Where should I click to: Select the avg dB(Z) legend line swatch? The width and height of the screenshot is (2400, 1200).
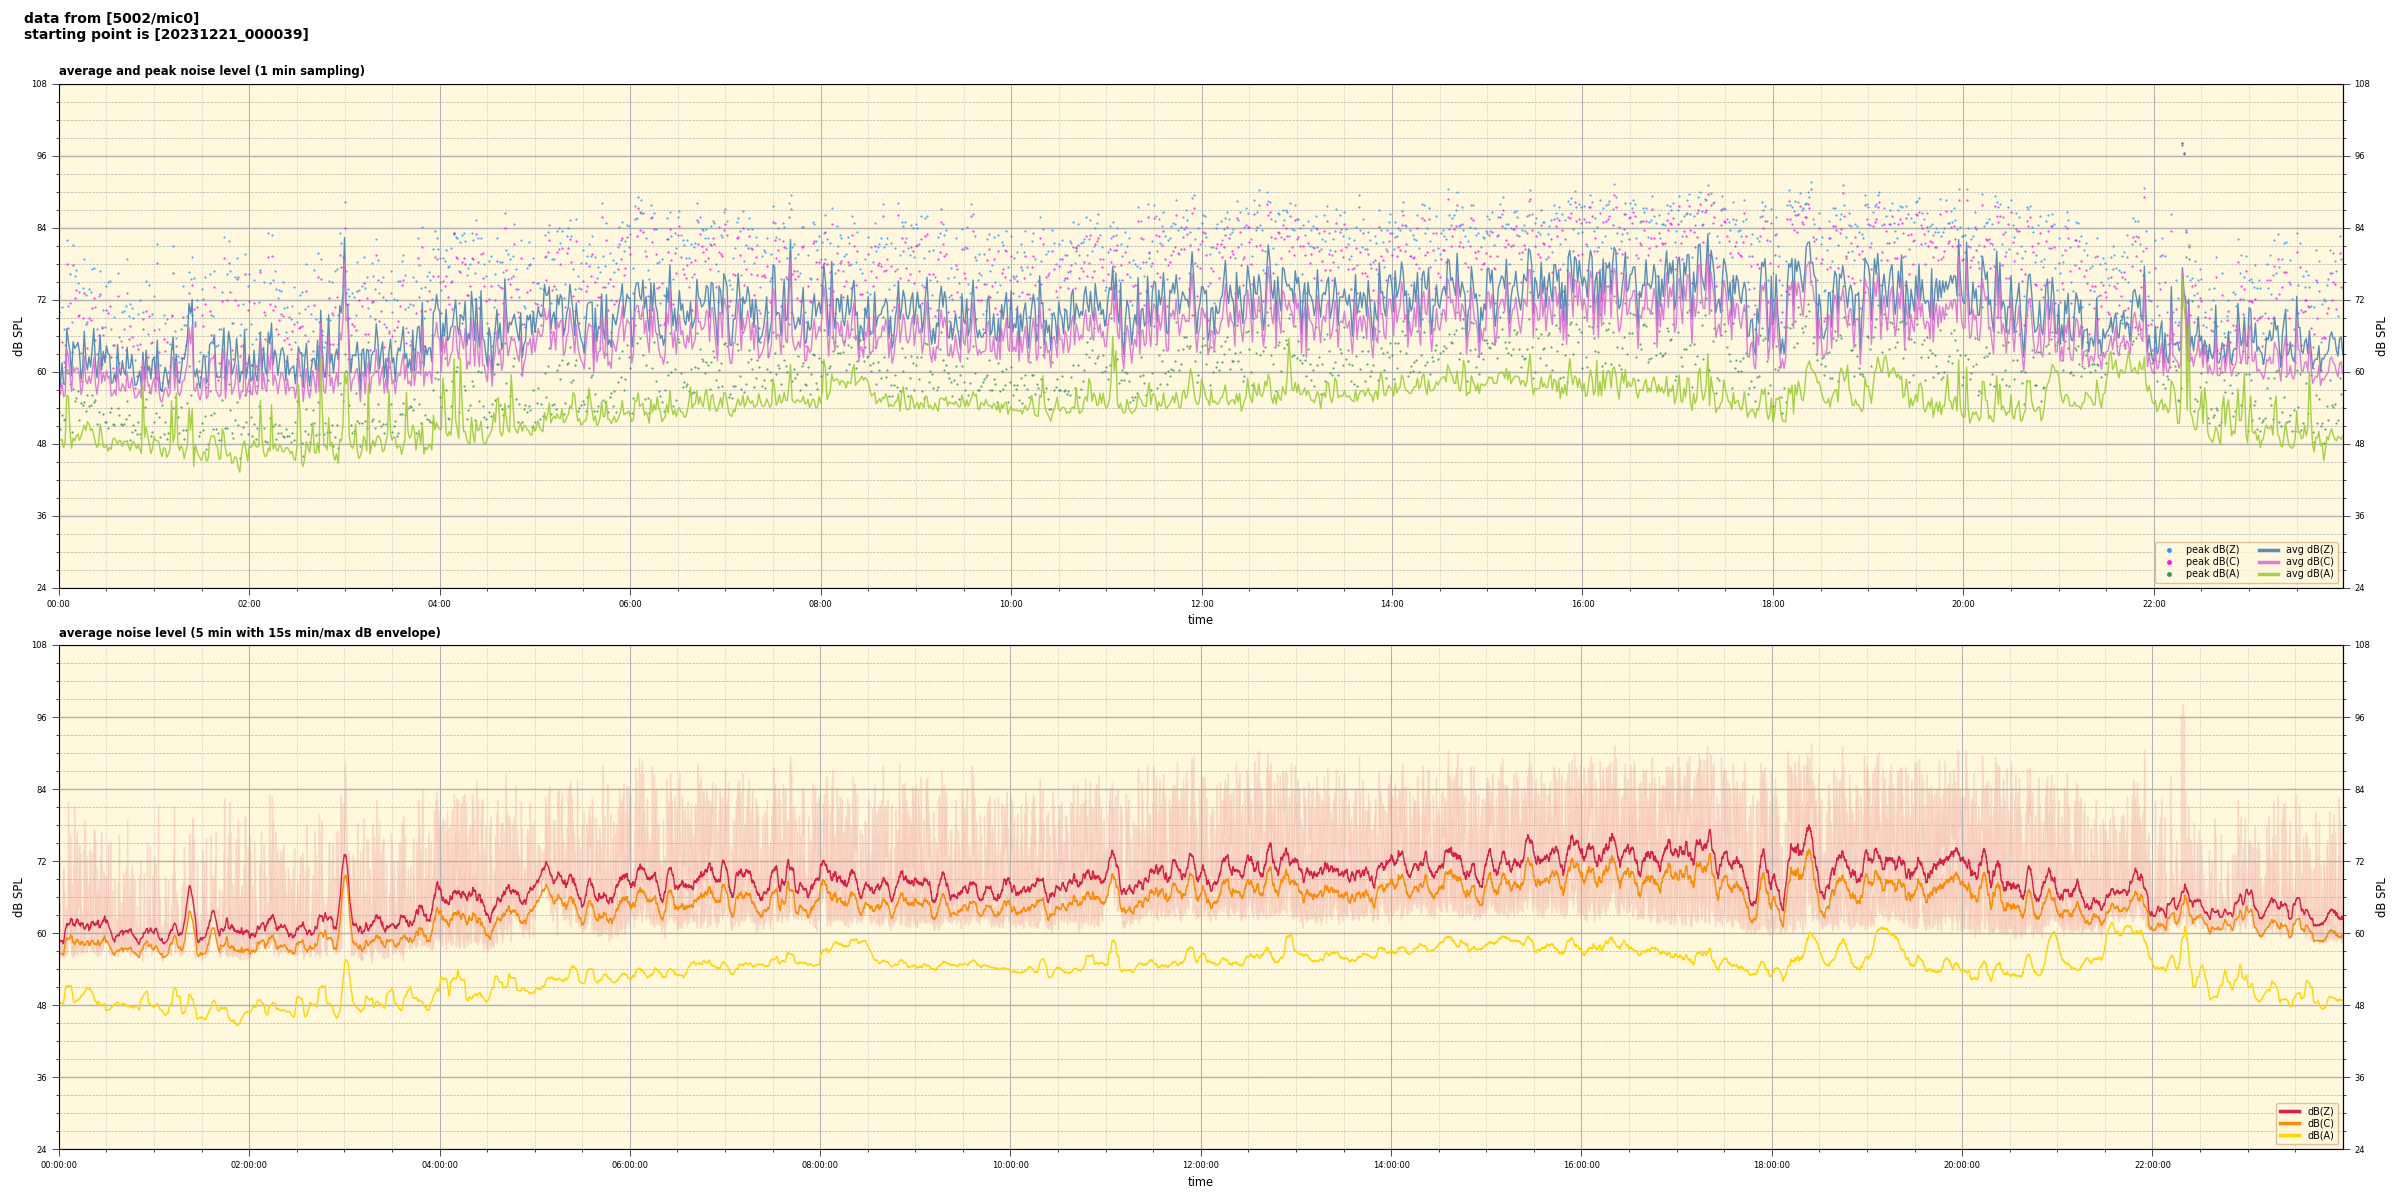pos(2268,550)
